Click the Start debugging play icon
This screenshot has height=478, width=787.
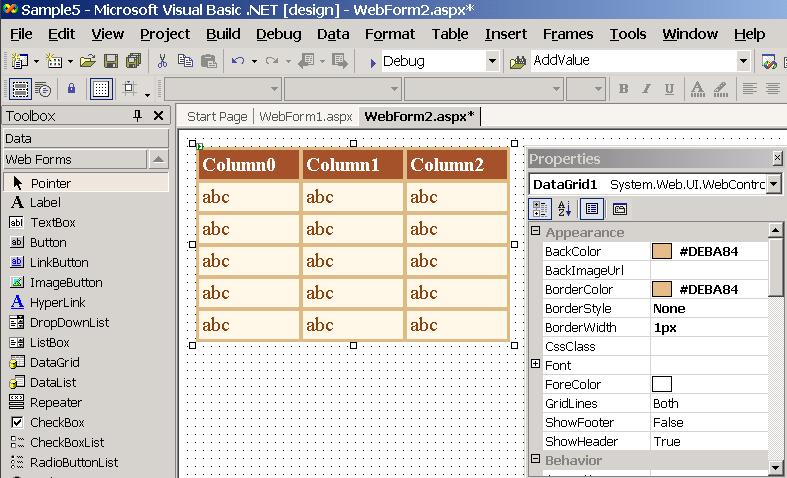click(x=372, y=63)
